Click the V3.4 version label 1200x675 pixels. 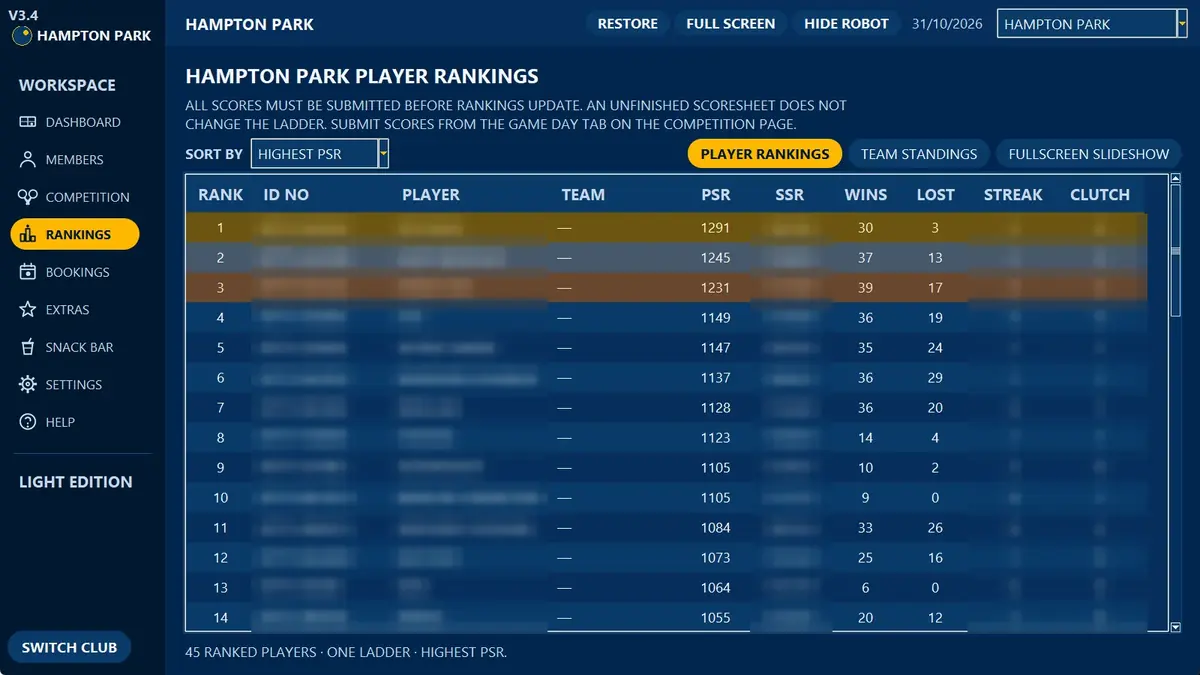coord(23,14)
